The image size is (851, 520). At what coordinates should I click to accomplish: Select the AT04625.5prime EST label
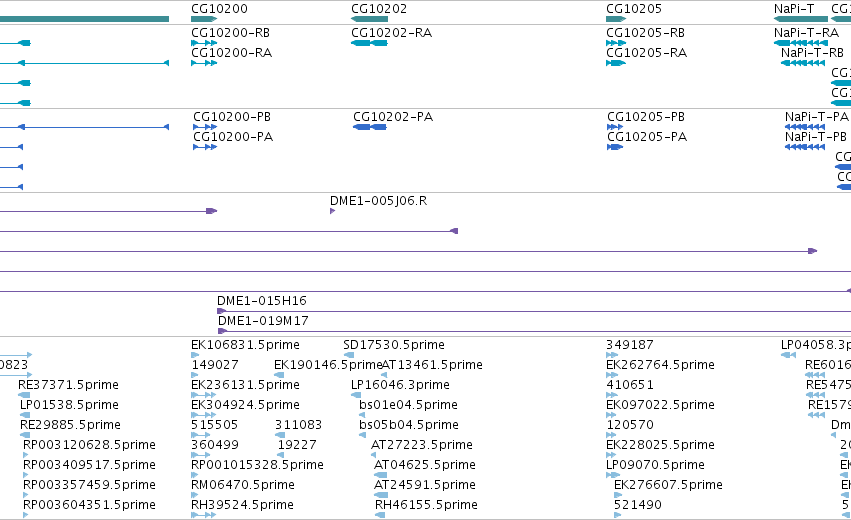[424, 465]
